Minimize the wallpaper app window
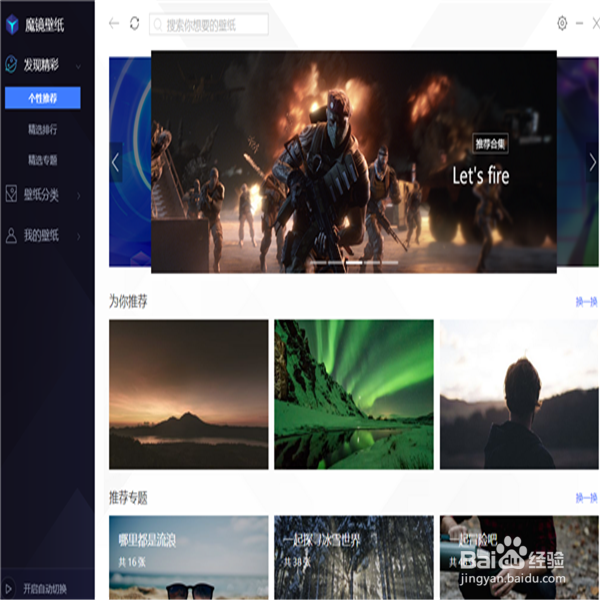 click(x=579, y=23)
